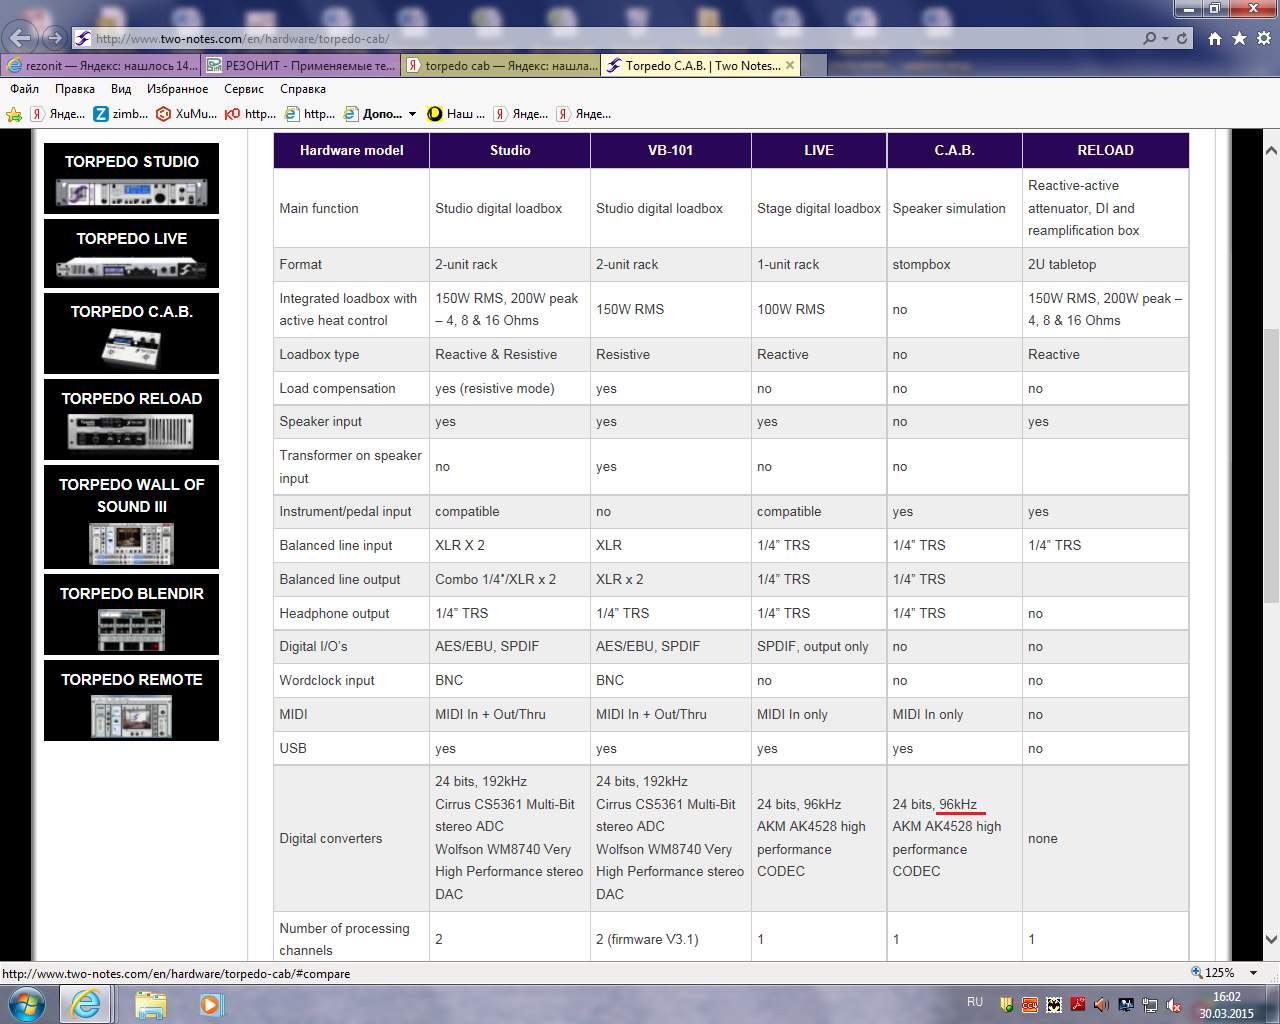Click the browser Back arrow button

click(21, 38)
